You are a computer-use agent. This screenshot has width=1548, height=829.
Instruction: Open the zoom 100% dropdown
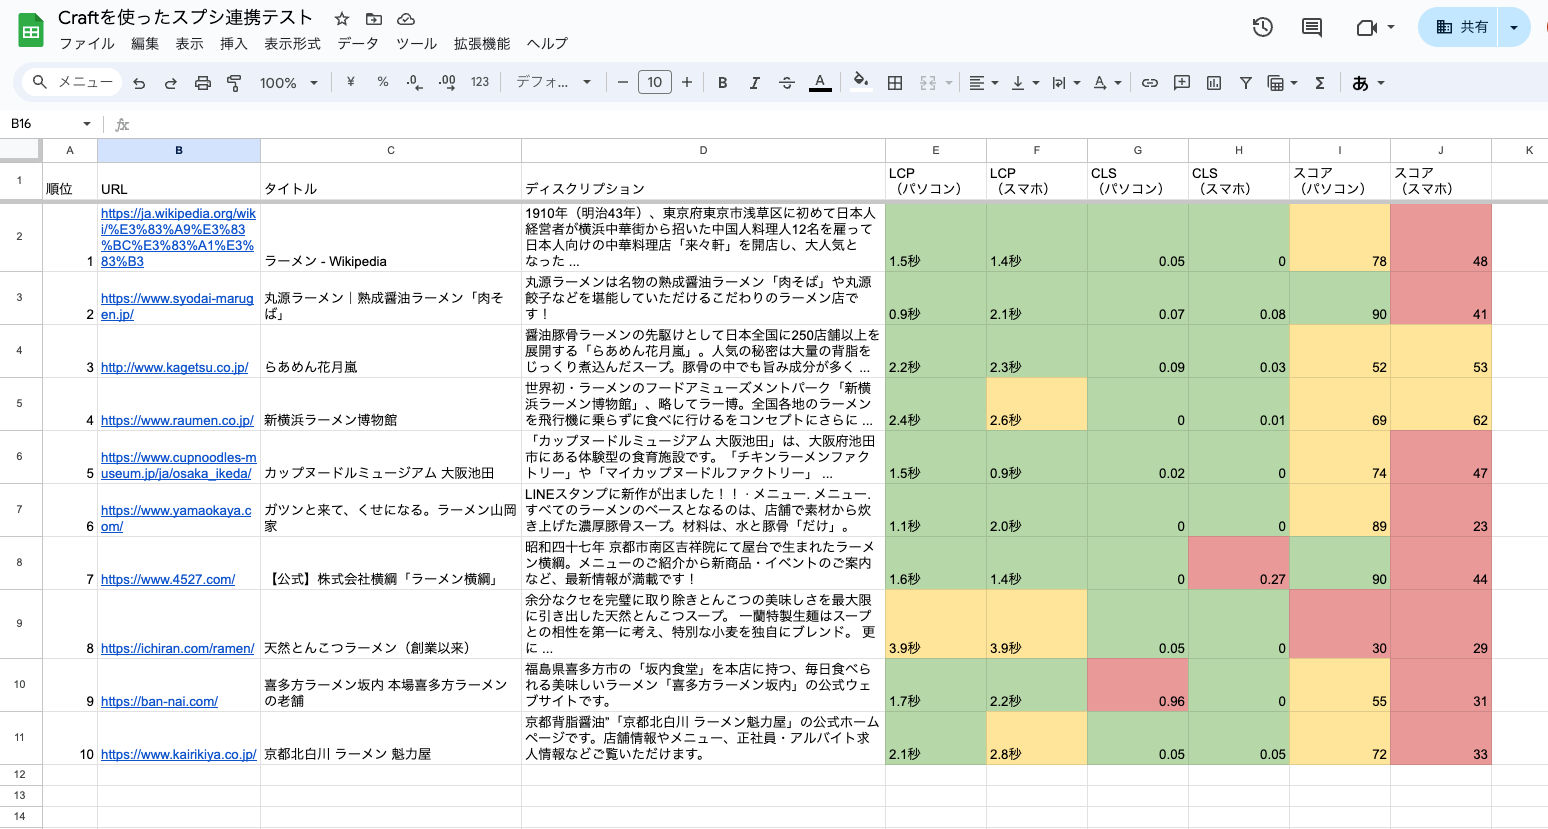(x=288, y=83)
